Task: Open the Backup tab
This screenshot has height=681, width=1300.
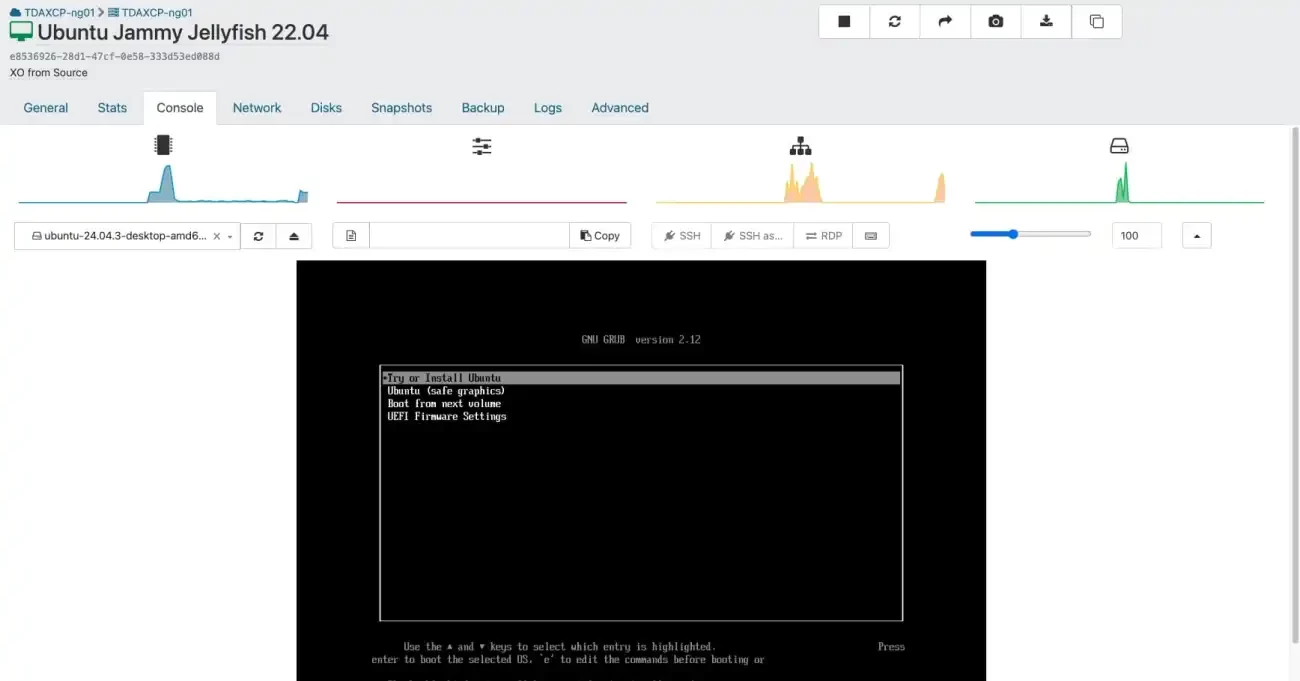Action: [x=483, y=108]
